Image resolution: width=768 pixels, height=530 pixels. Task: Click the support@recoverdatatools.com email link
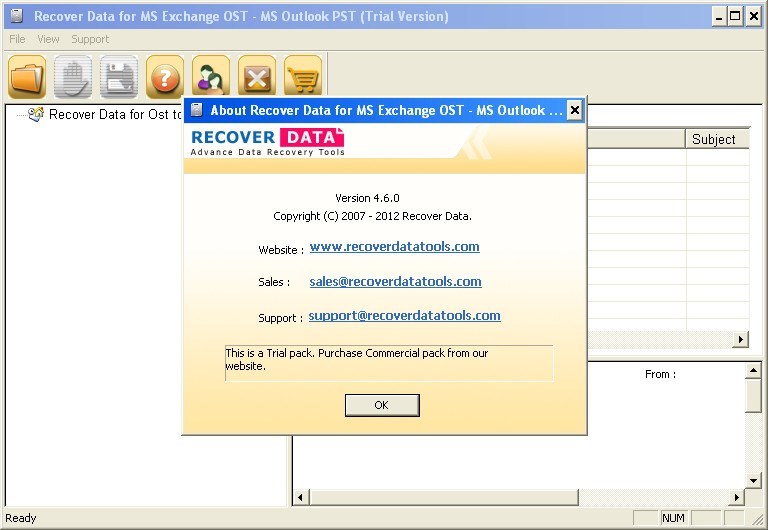405,315
